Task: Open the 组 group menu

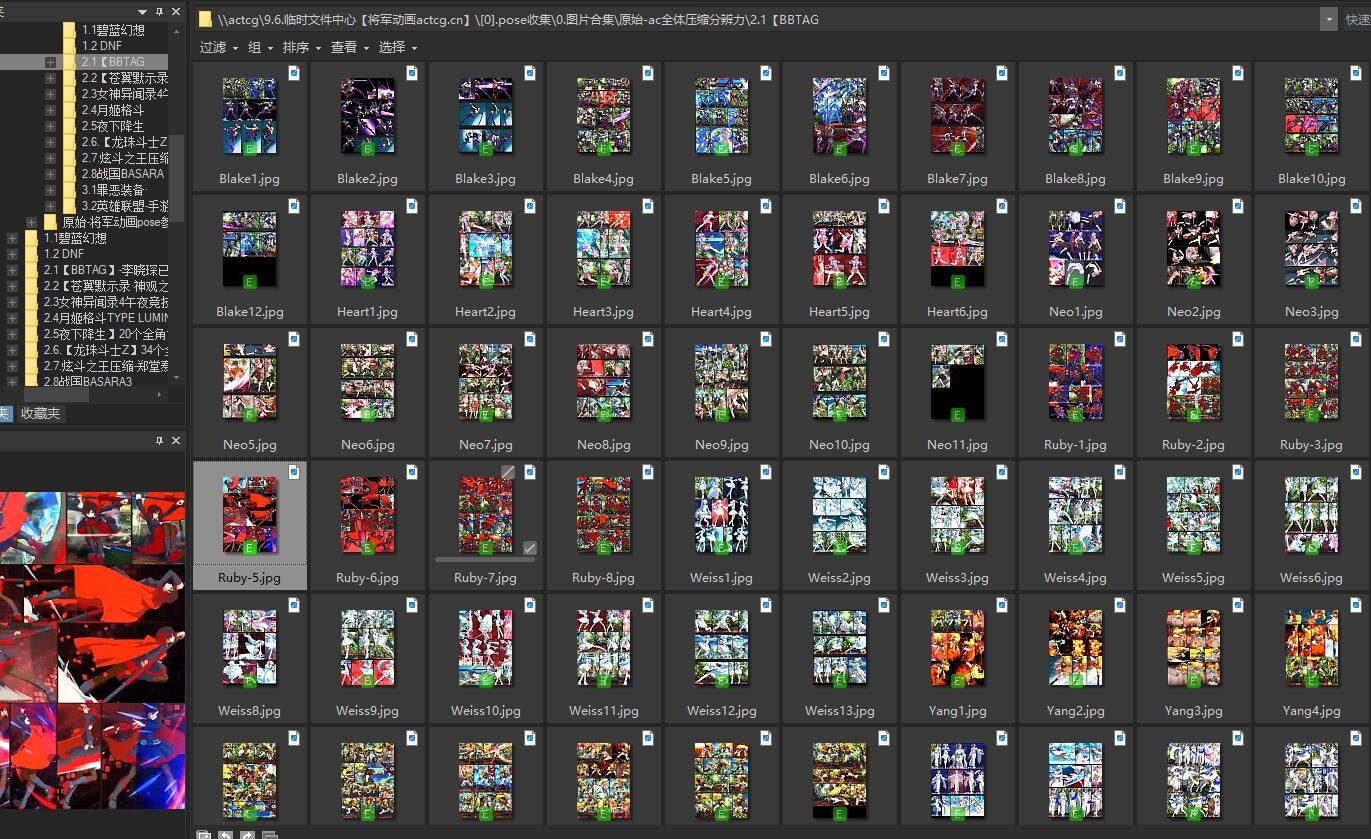Action: click(260, 47)
